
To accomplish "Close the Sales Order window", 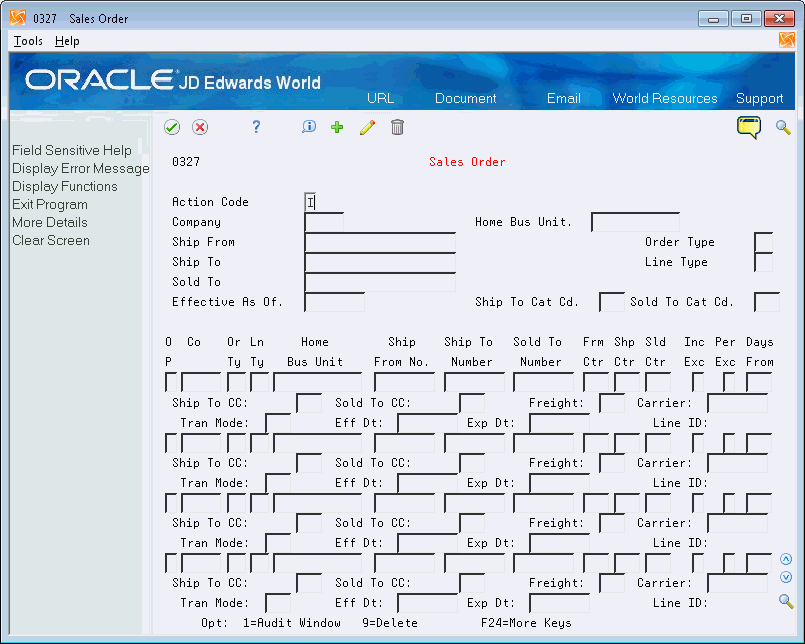I will 779,19.
